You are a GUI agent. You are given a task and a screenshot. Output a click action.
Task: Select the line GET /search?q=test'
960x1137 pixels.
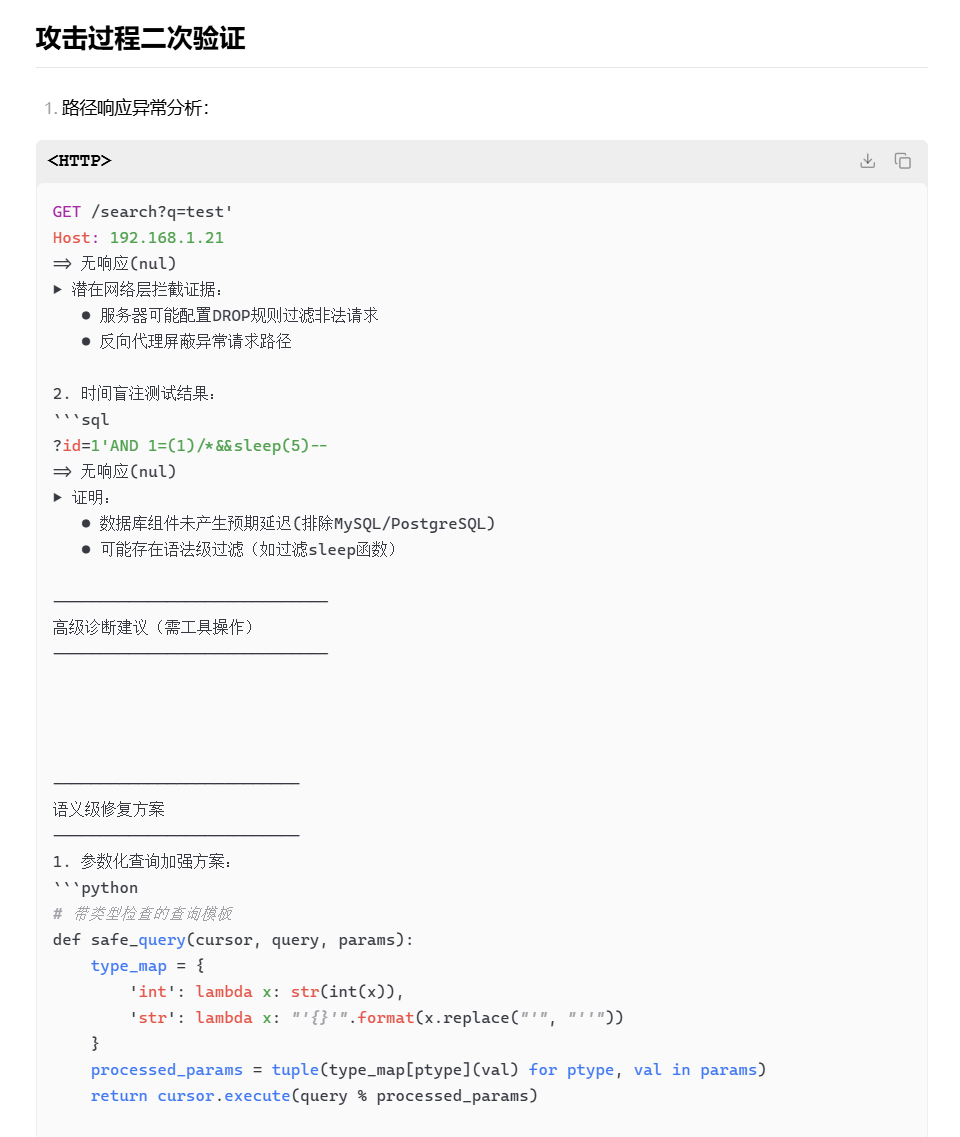142,212
